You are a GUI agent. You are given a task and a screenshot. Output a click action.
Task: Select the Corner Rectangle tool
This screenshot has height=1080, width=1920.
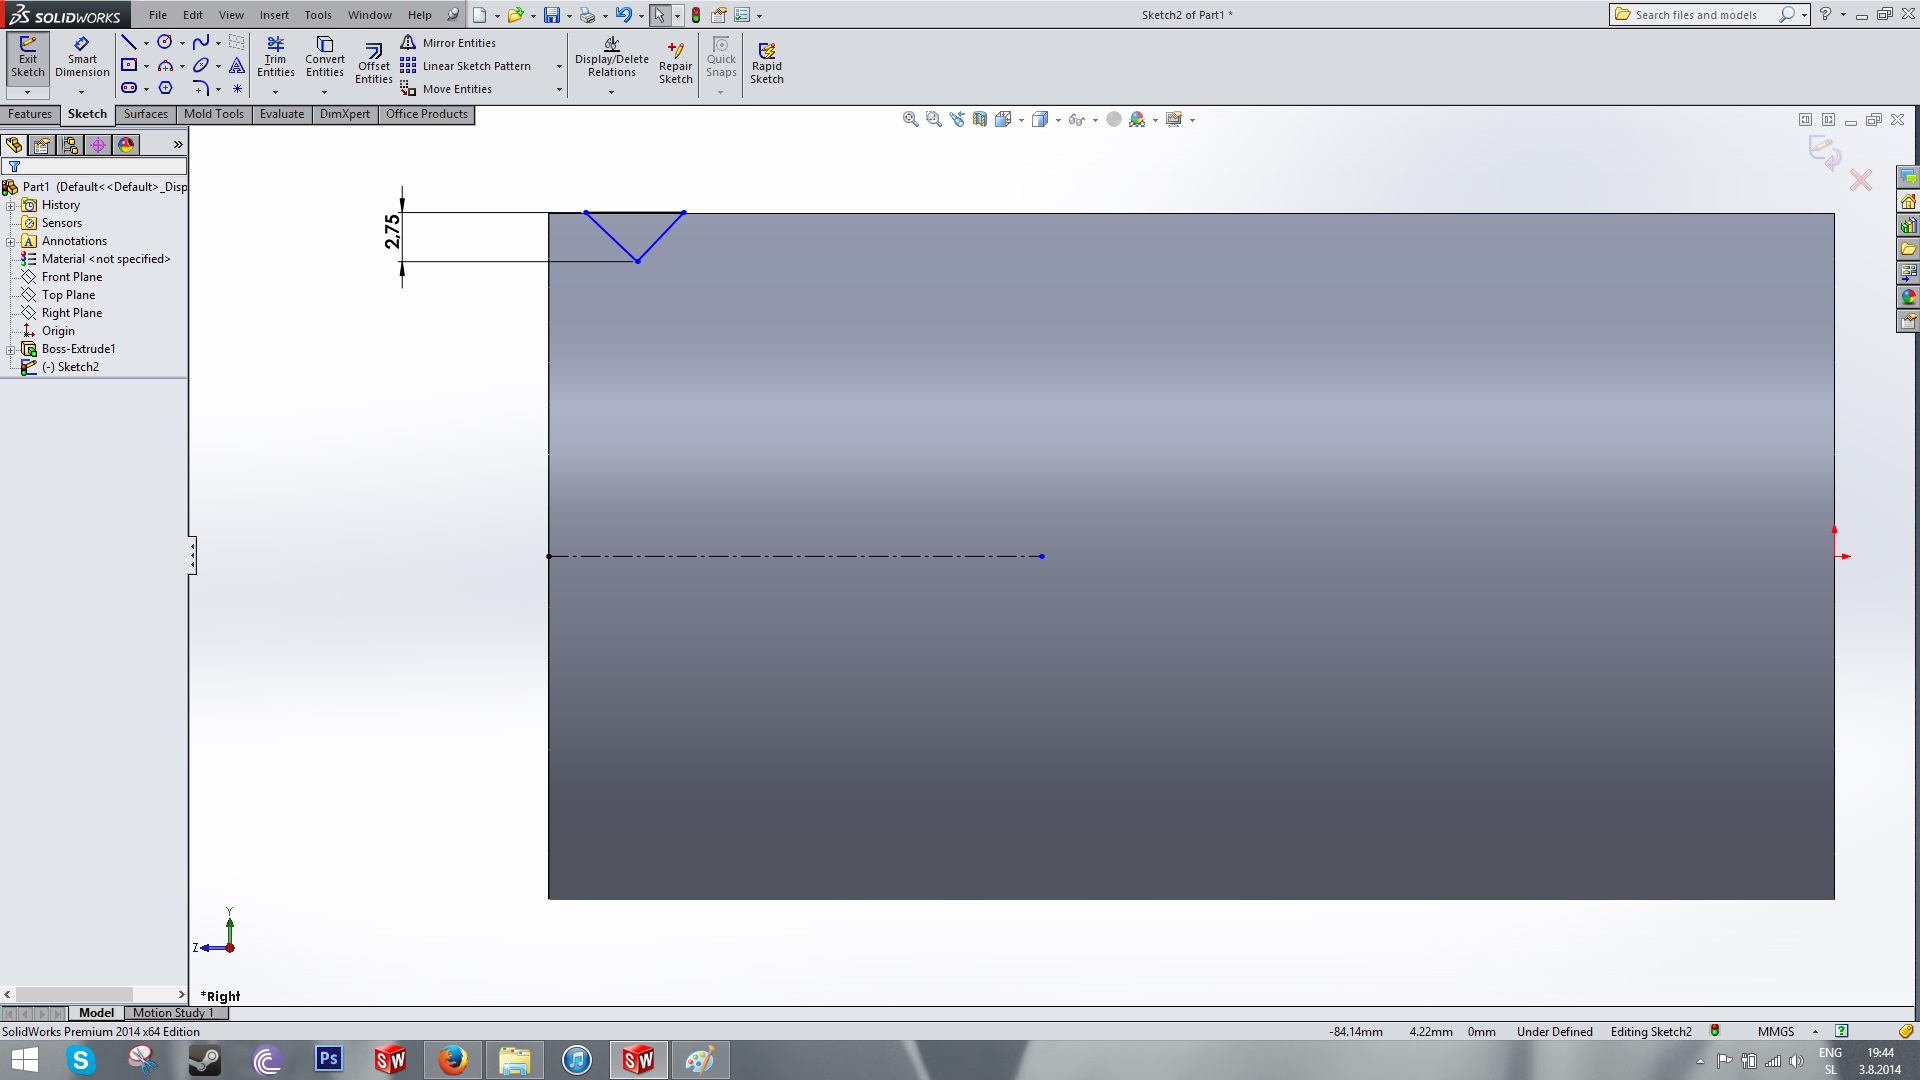[x=129, y=66]
